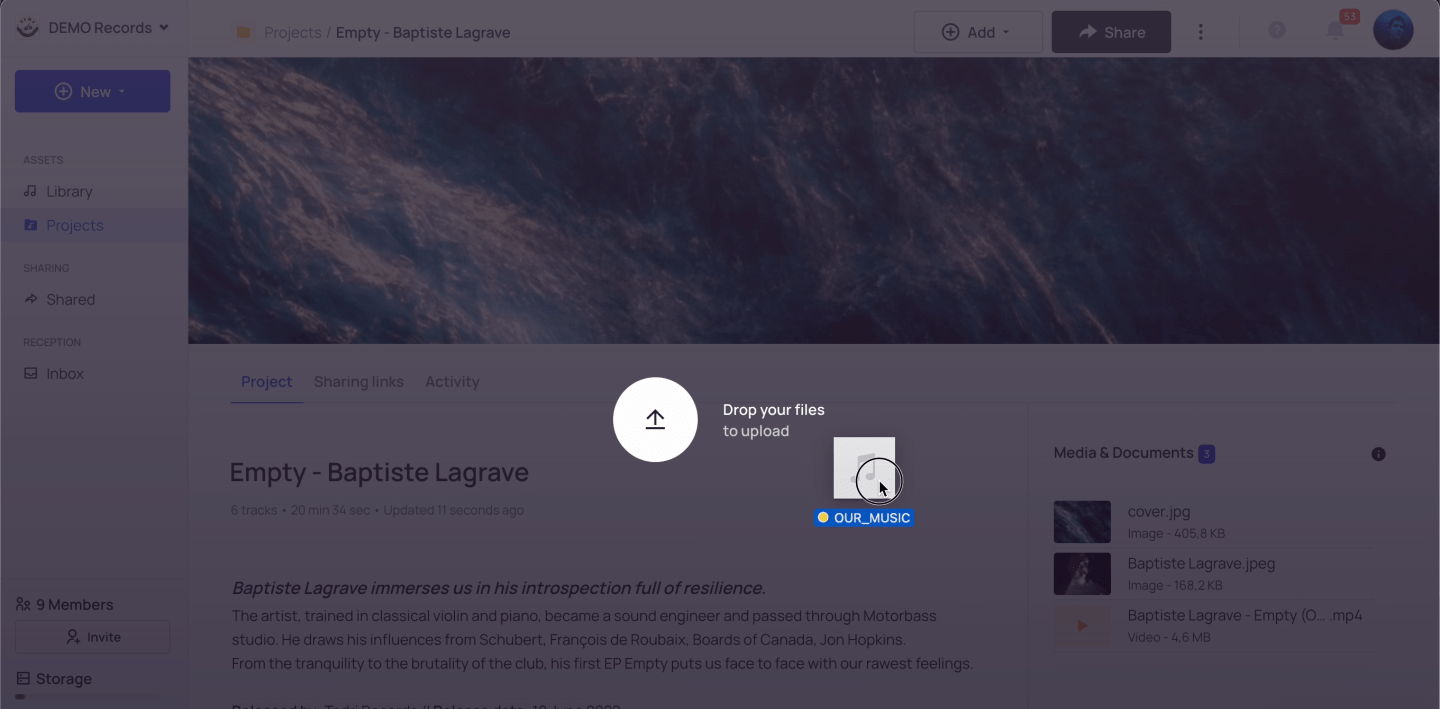Switch to the Sharing links tab

pyautogui.click(x=359, y=381)
